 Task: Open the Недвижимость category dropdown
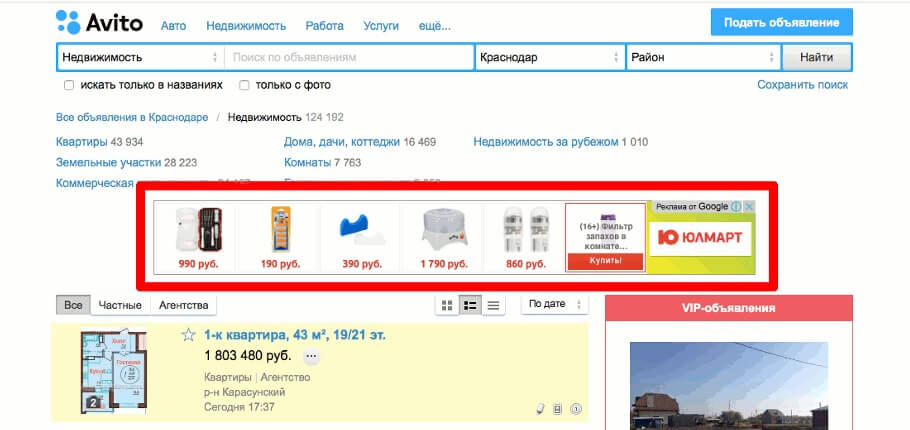point(140,57)
